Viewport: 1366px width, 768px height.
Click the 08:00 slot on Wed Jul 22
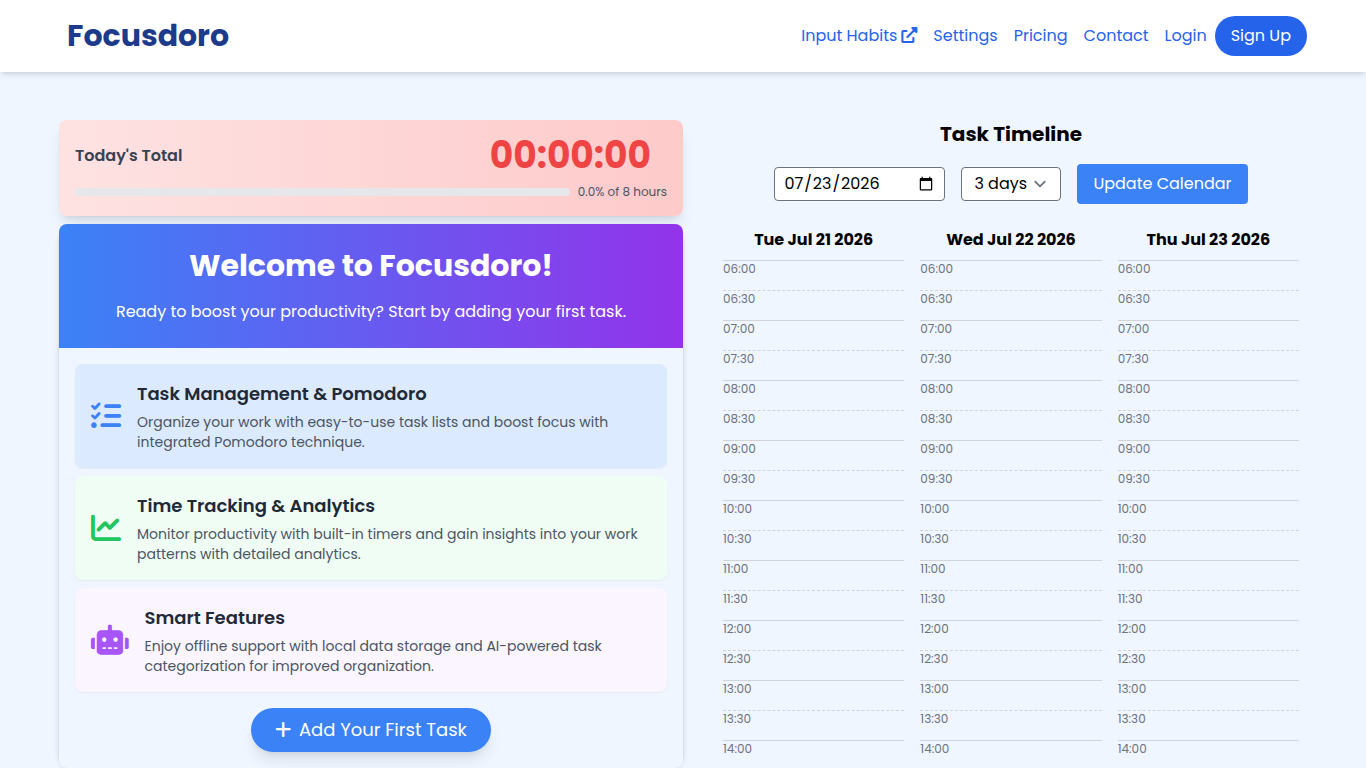tap(1011, 395)
